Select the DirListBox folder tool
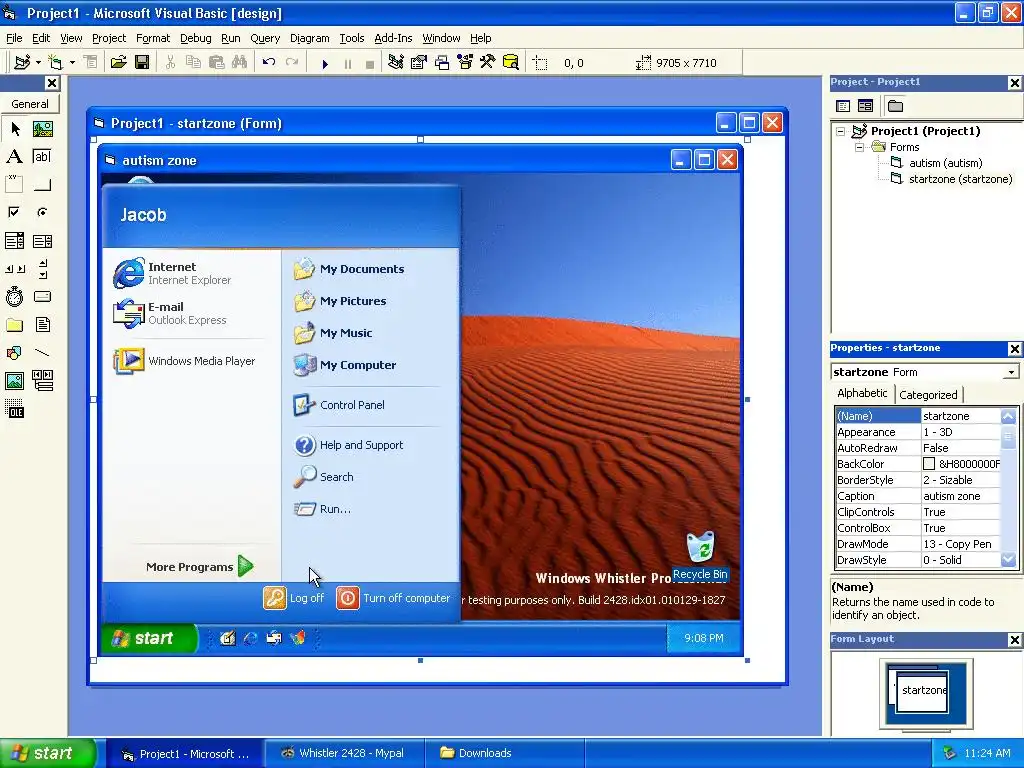 pyautogui.click(x=15, y=325)
